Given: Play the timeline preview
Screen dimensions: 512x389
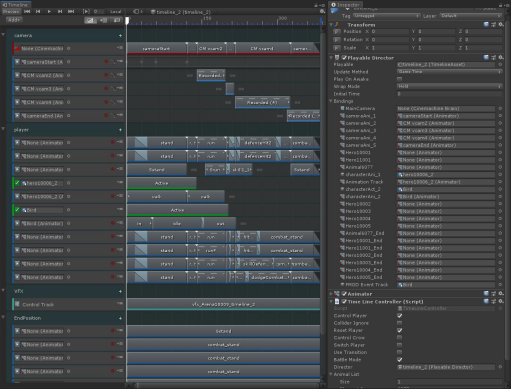Looking at the screenshot, I should point(49,12).
